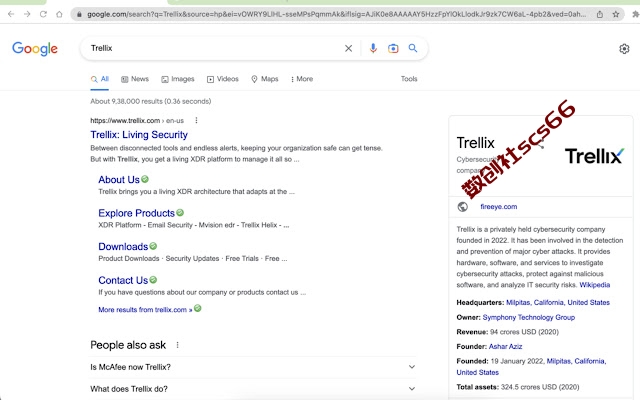This screenshot has width=640, height=400.
Task: Search by image with camera icon
Action: click(393, 49)
